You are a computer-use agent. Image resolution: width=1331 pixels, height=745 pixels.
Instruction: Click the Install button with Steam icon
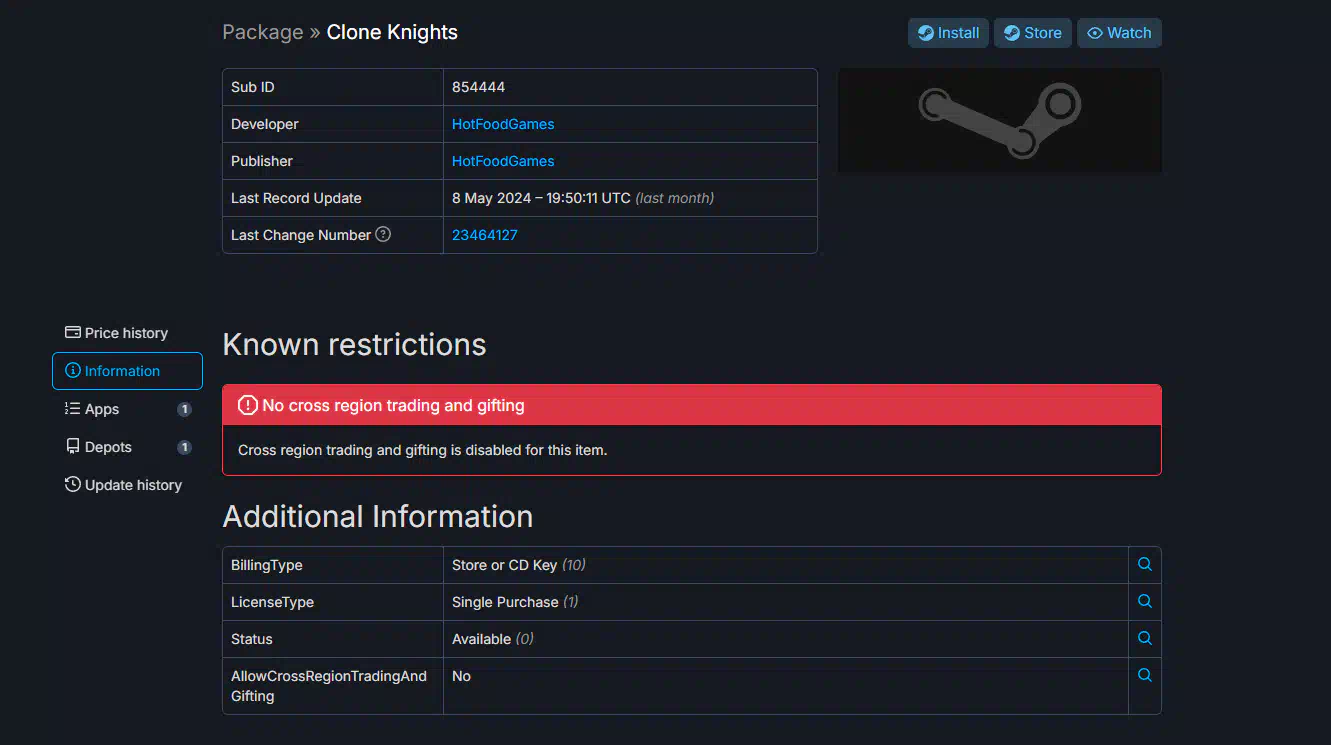pyautogui.click(x=948, y=33)
